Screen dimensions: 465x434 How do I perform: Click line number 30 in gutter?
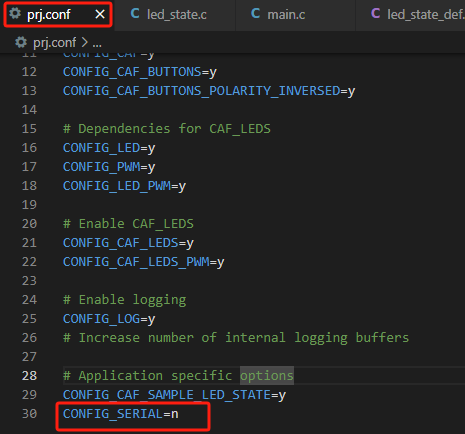pos(29,414)
